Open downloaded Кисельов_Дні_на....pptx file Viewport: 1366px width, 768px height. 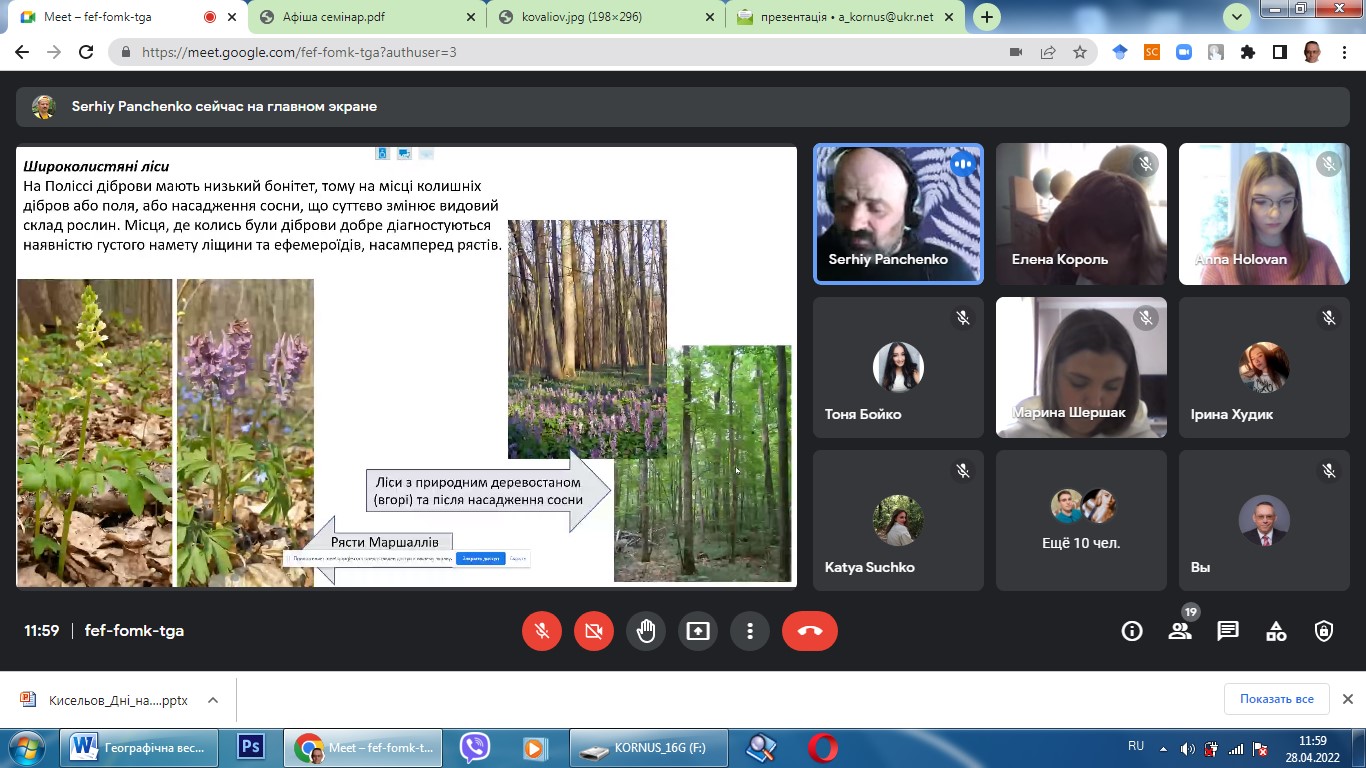[105, 700]
